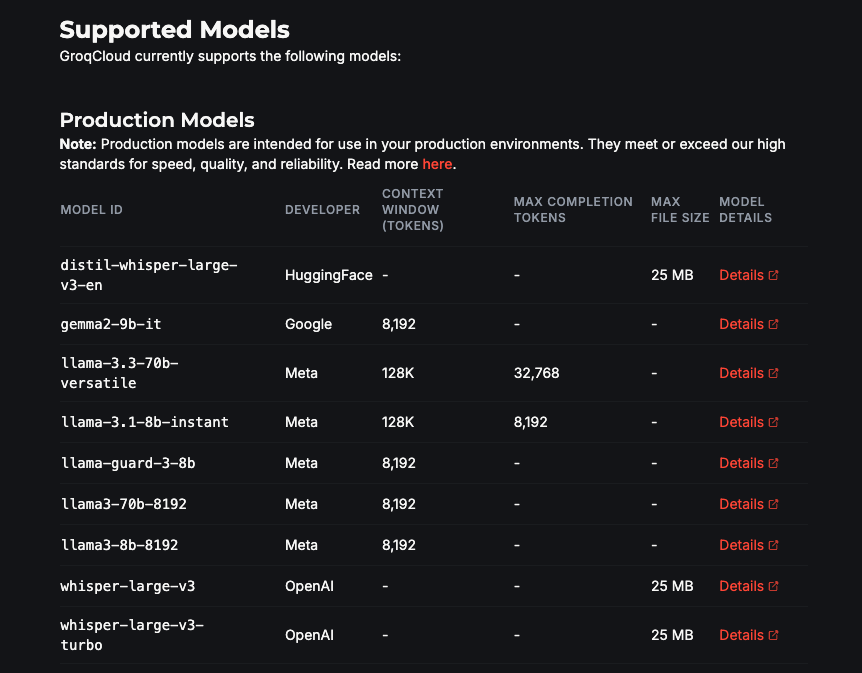Open Details link for llama-guard-3-8b
The width and height of the screenshot is (862, 673).
[749, 463]
